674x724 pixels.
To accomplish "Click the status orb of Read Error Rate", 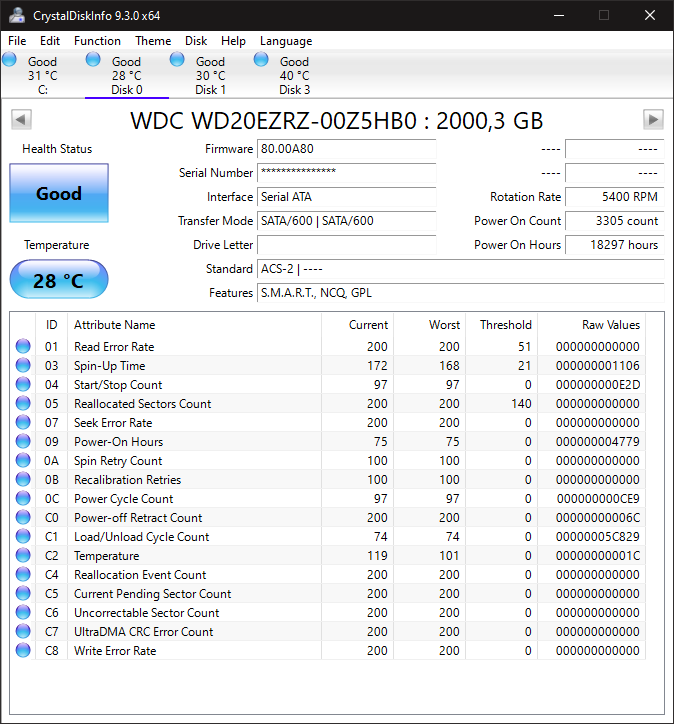I will [23, 346].
